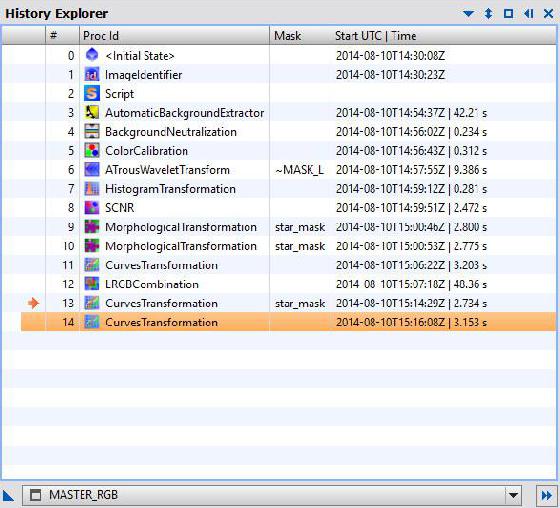Click the AutomaticBackgroundExtractor icon
560x508 pixels.
[x=92, y=113]
